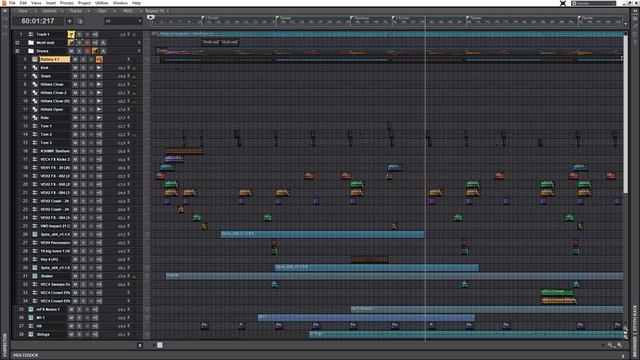Screen dimensions: 640x360
Task: Click the Snare track output arrow icon
Action: 99,76
